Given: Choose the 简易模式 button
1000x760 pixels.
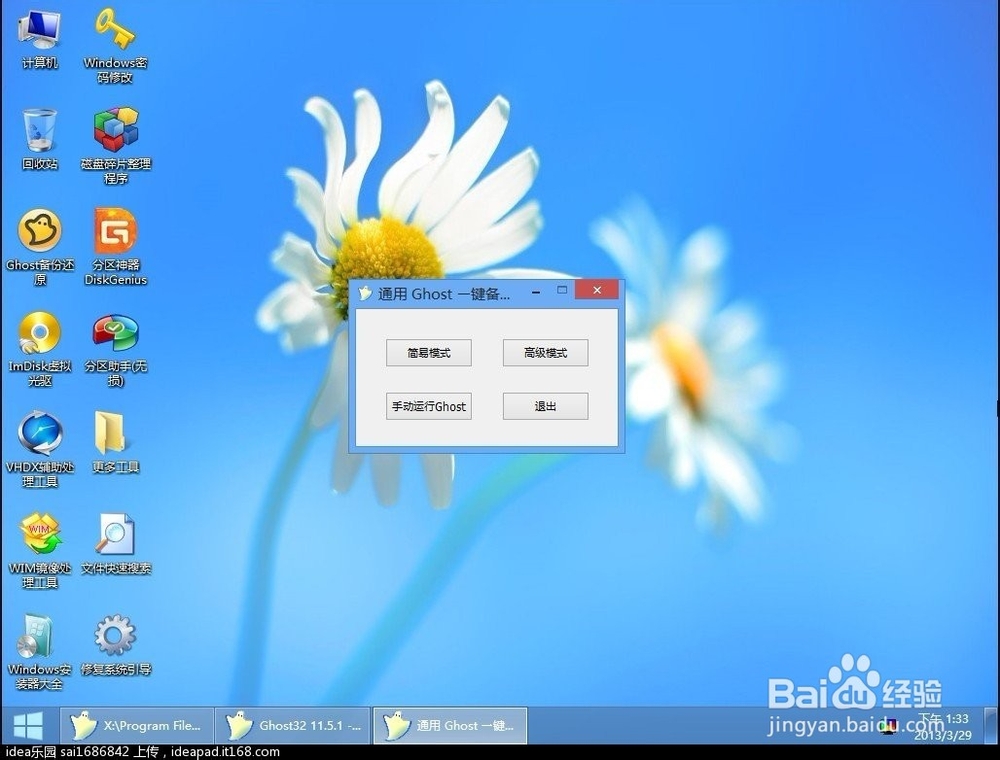Looking at the screenshot, I should coord(429,353).
